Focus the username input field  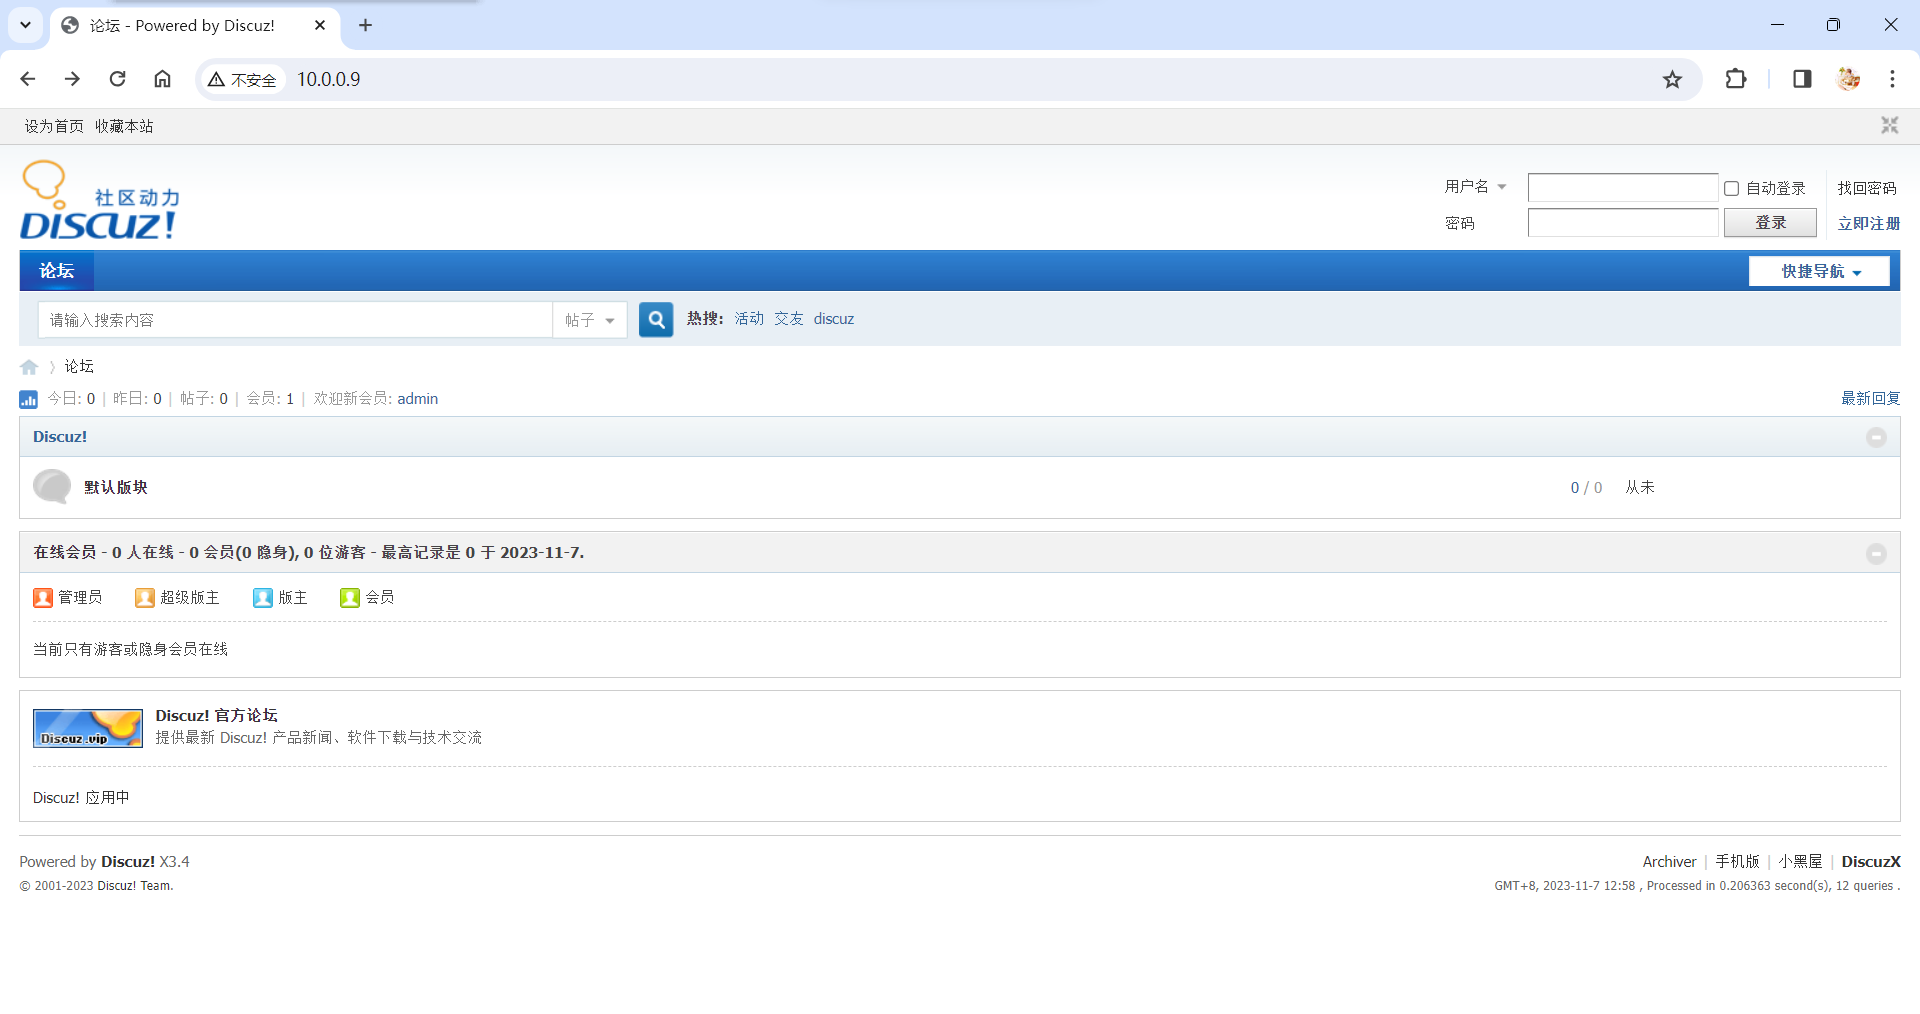click(1623, 188)
